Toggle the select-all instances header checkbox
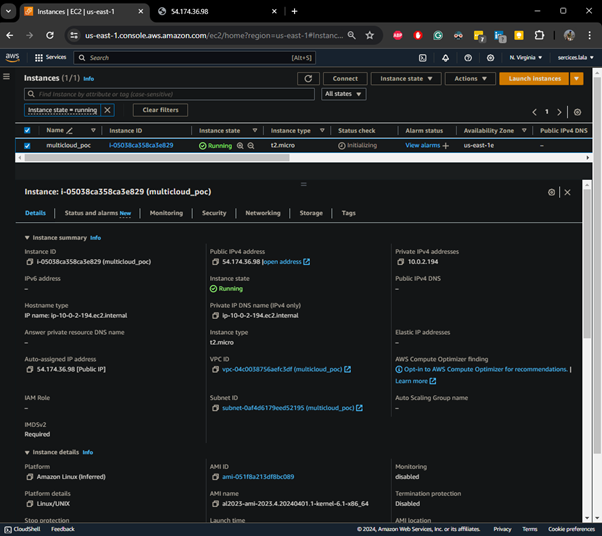 tap(29, 130)
